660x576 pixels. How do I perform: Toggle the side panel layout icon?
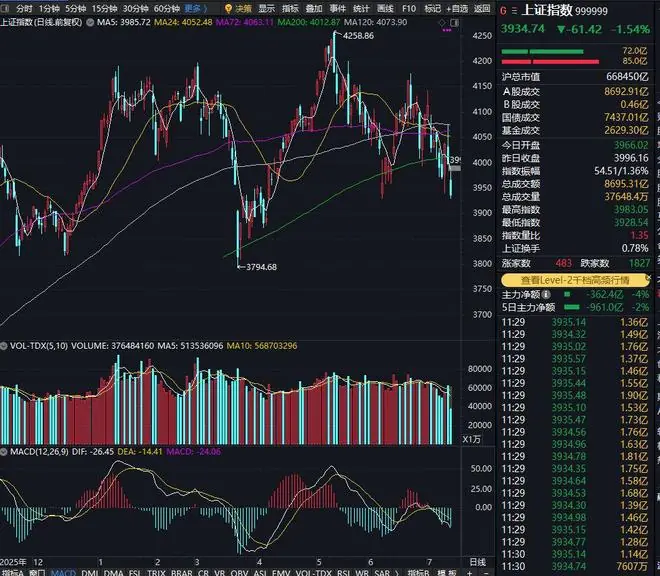[454, 22]
